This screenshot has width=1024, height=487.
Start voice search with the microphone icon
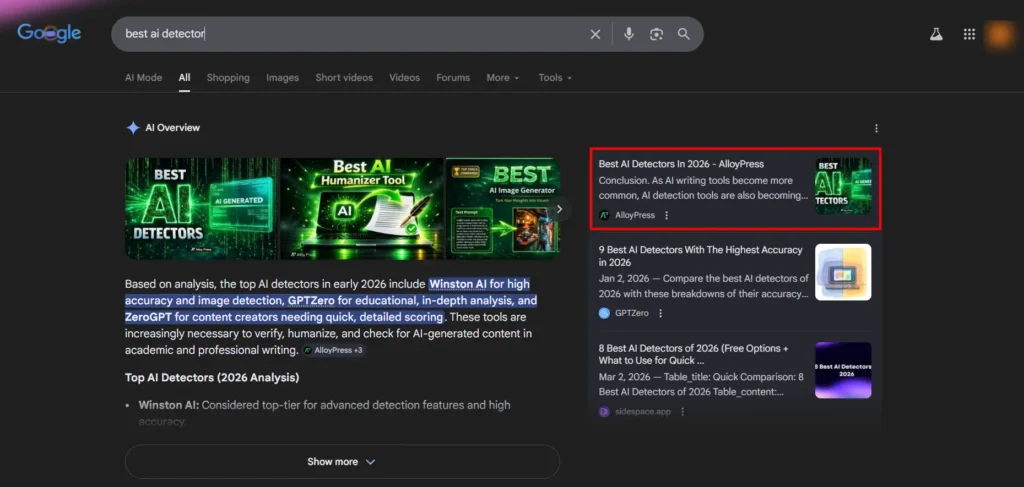coord(628,34)
